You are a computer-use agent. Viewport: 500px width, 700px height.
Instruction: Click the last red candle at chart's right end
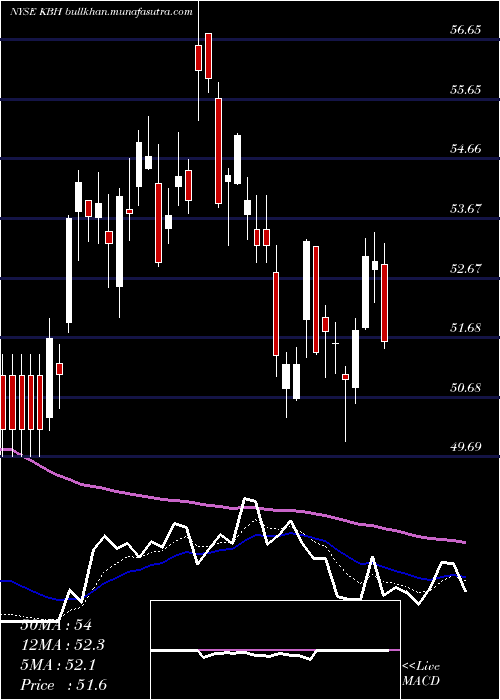tap(384, 303)
